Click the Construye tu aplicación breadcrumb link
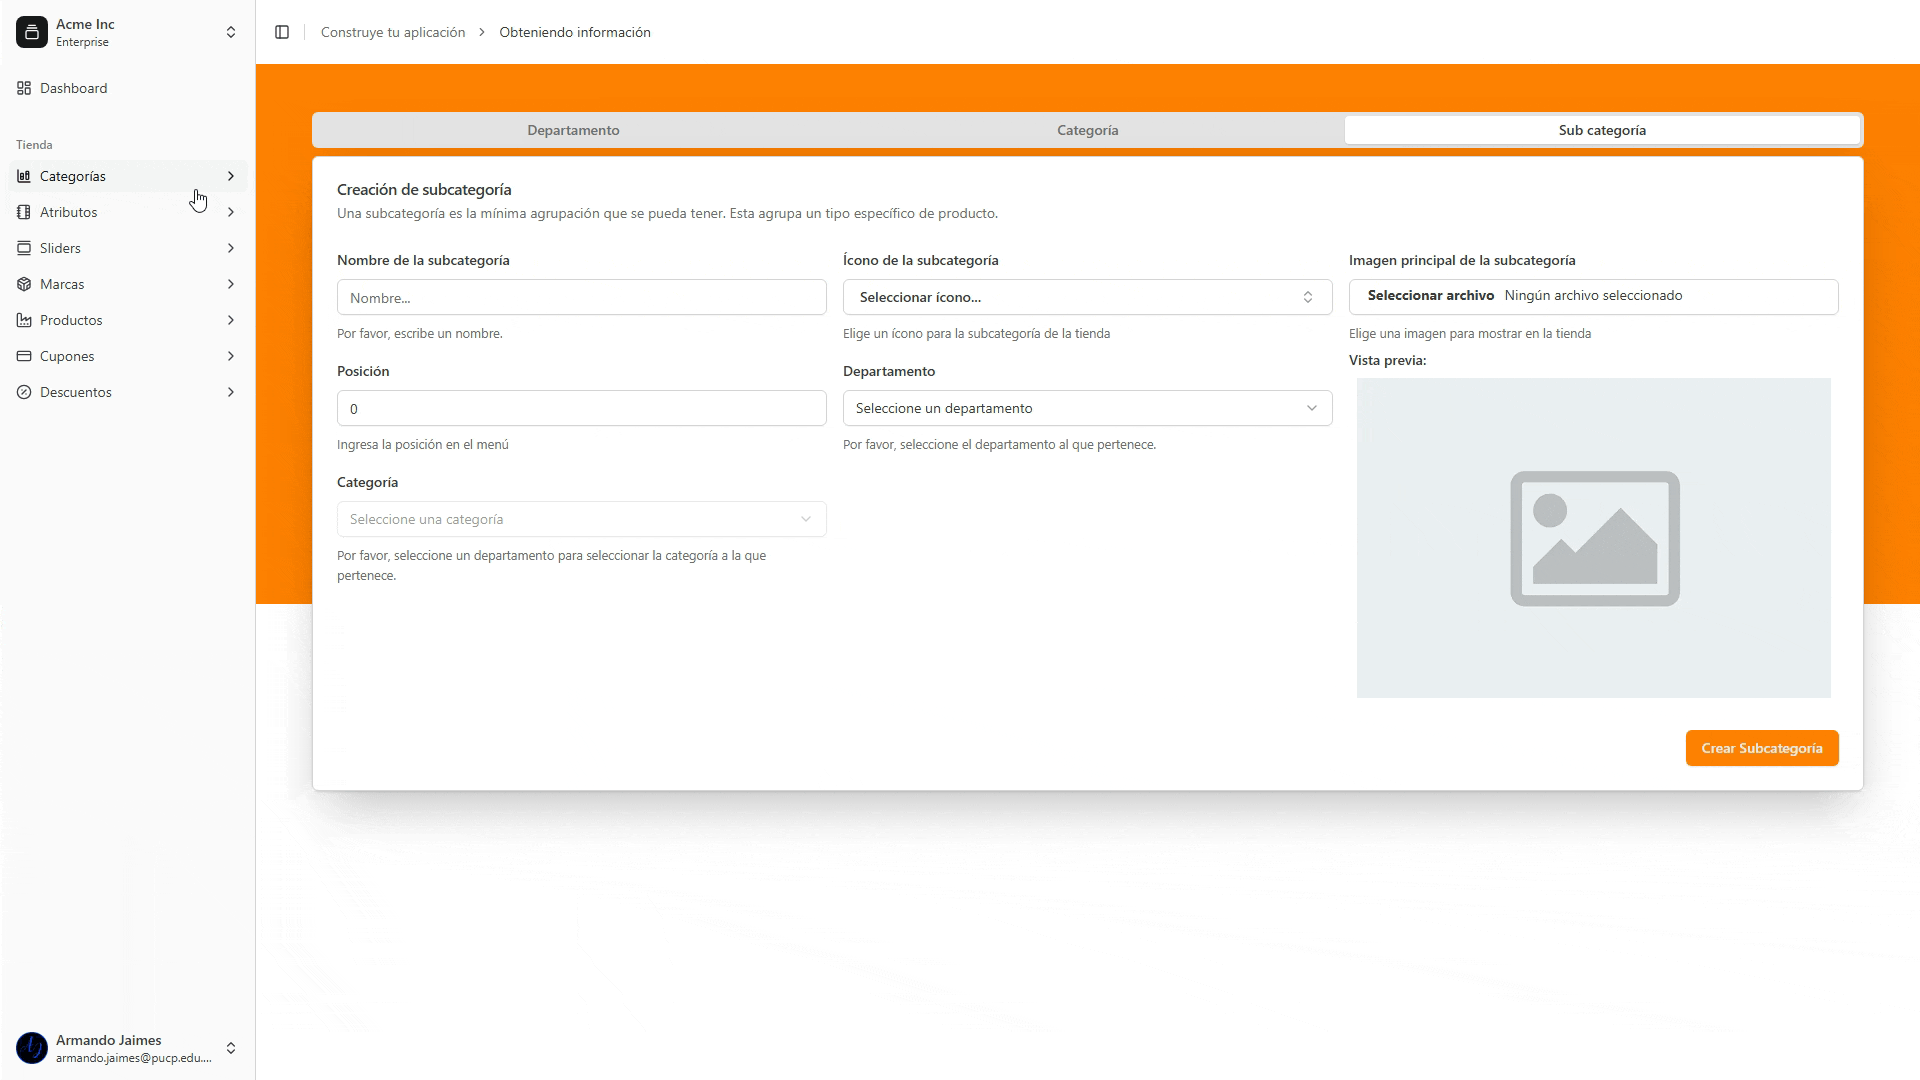Screen dimensions: 1920x1080 coord(393,31)
